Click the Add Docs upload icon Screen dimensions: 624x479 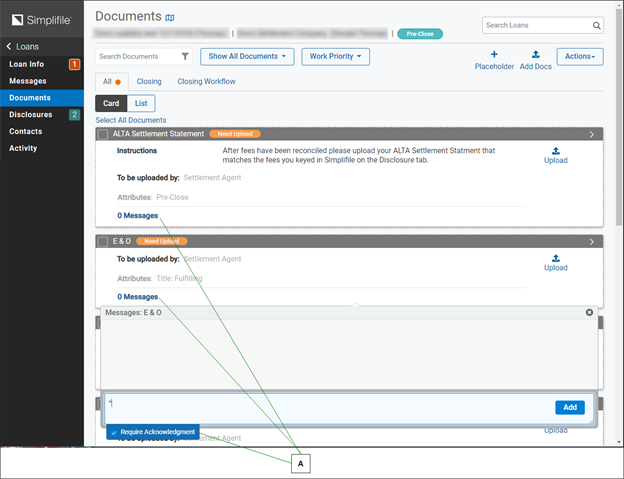coord(536,54)
